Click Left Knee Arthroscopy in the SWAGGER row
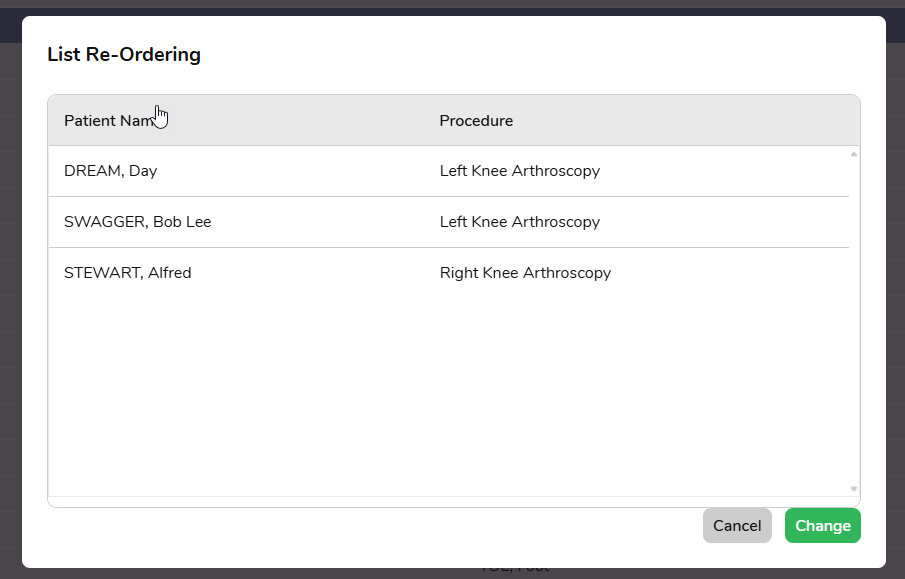This screenshot has width=905, height=579. tap(520, 222)
